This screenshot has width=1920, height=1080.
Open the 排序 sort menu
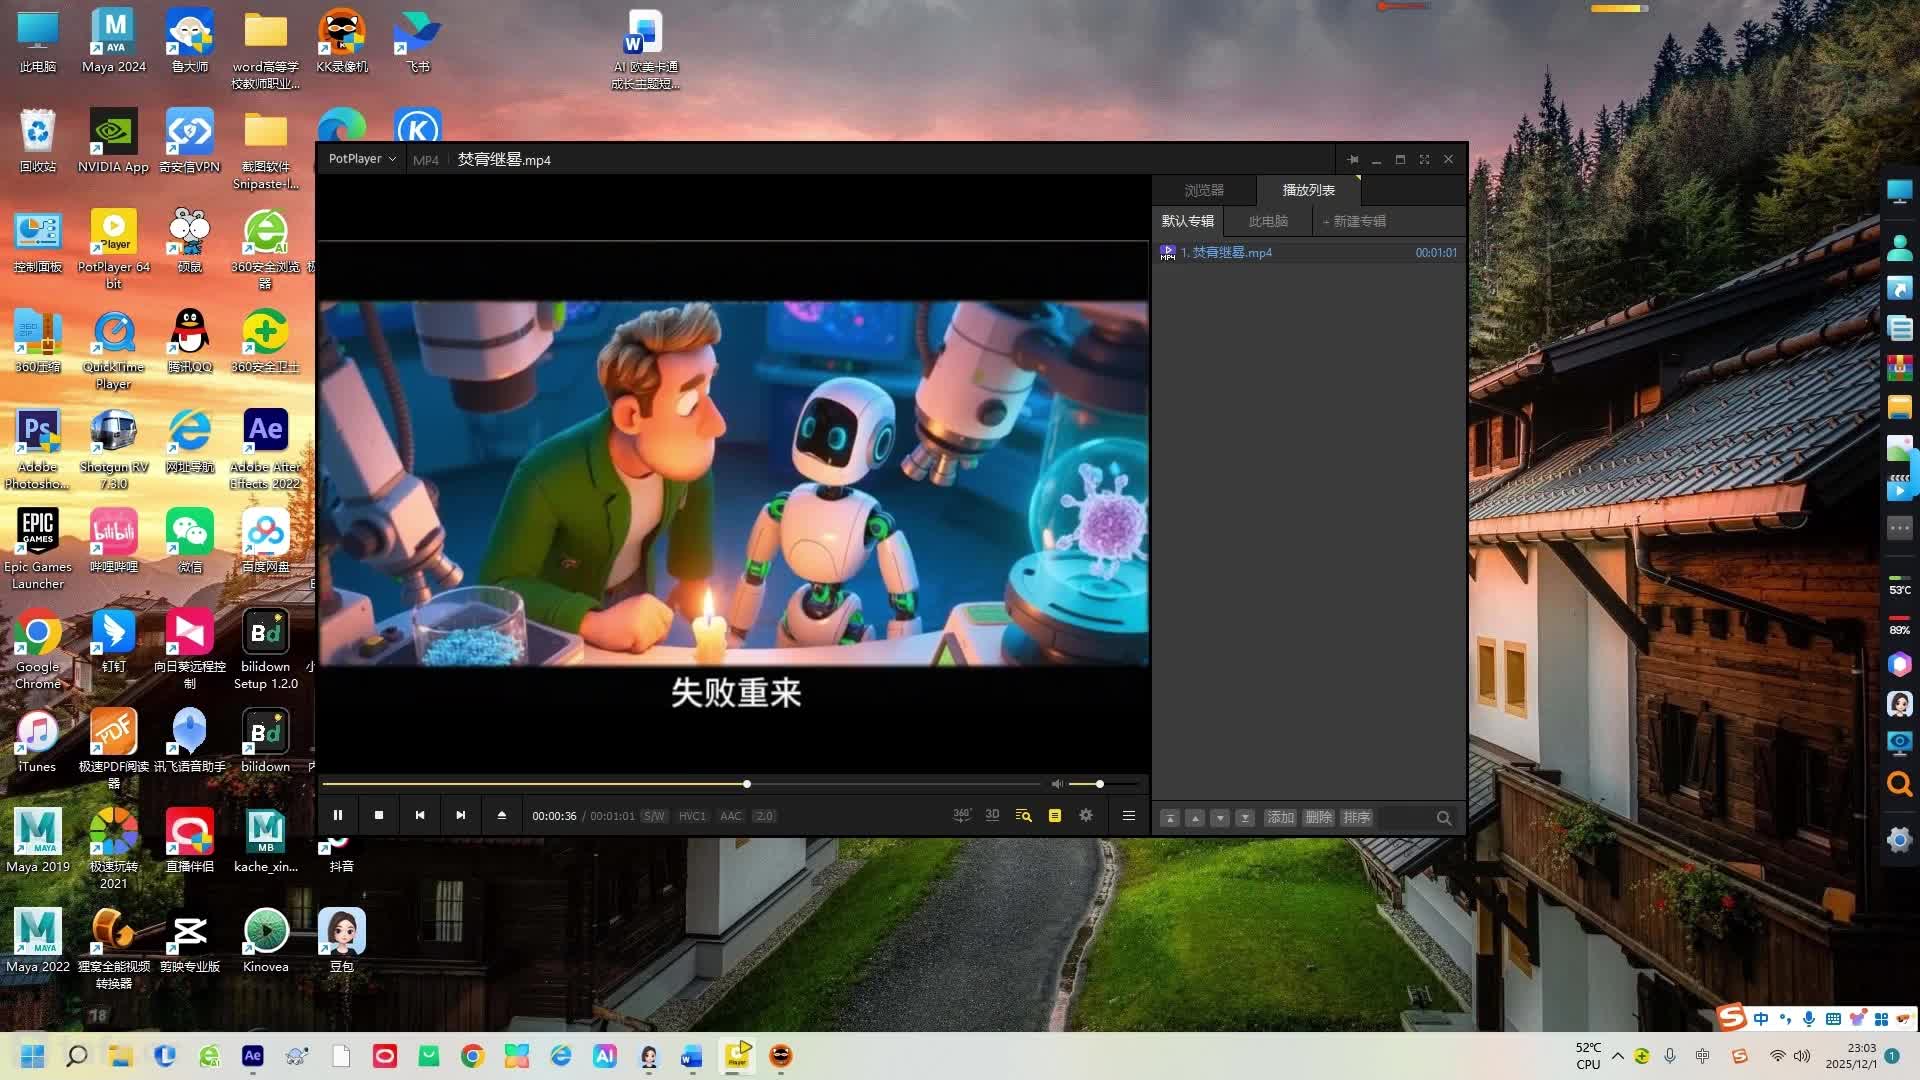[x=1357, y=817]
